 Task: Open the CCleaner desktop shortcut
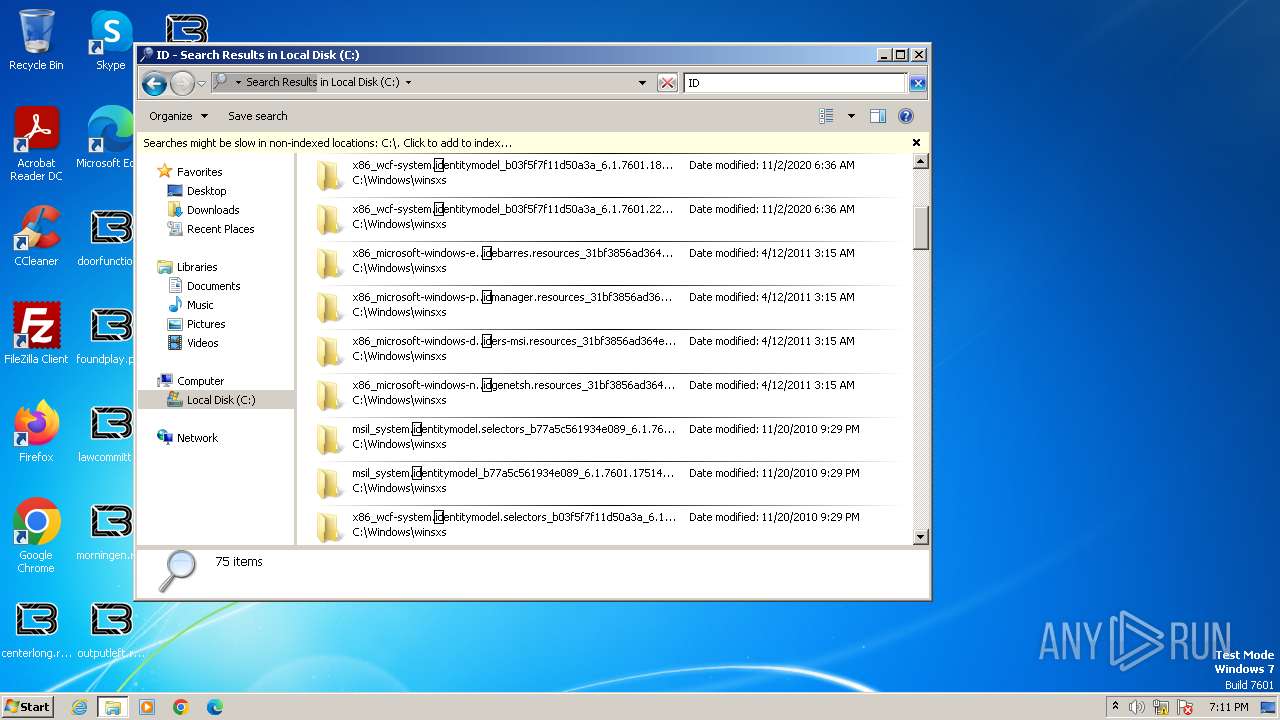36,236
